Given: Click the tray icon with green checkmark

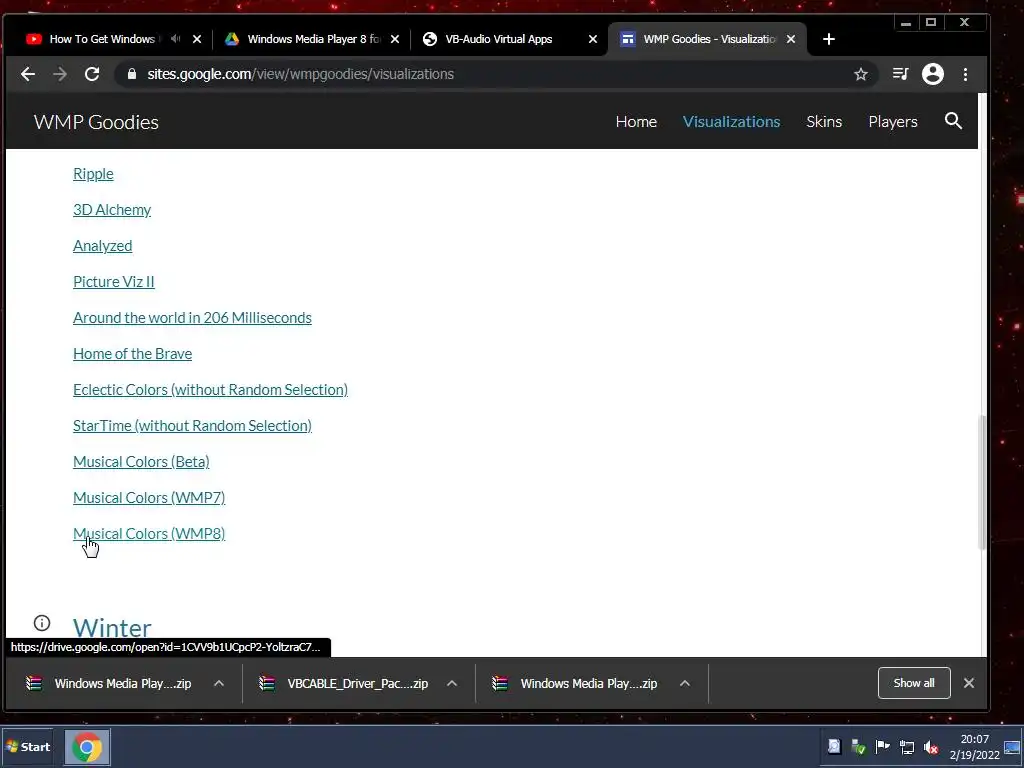Looking at the screenshot, I should [x=858, y=747].
